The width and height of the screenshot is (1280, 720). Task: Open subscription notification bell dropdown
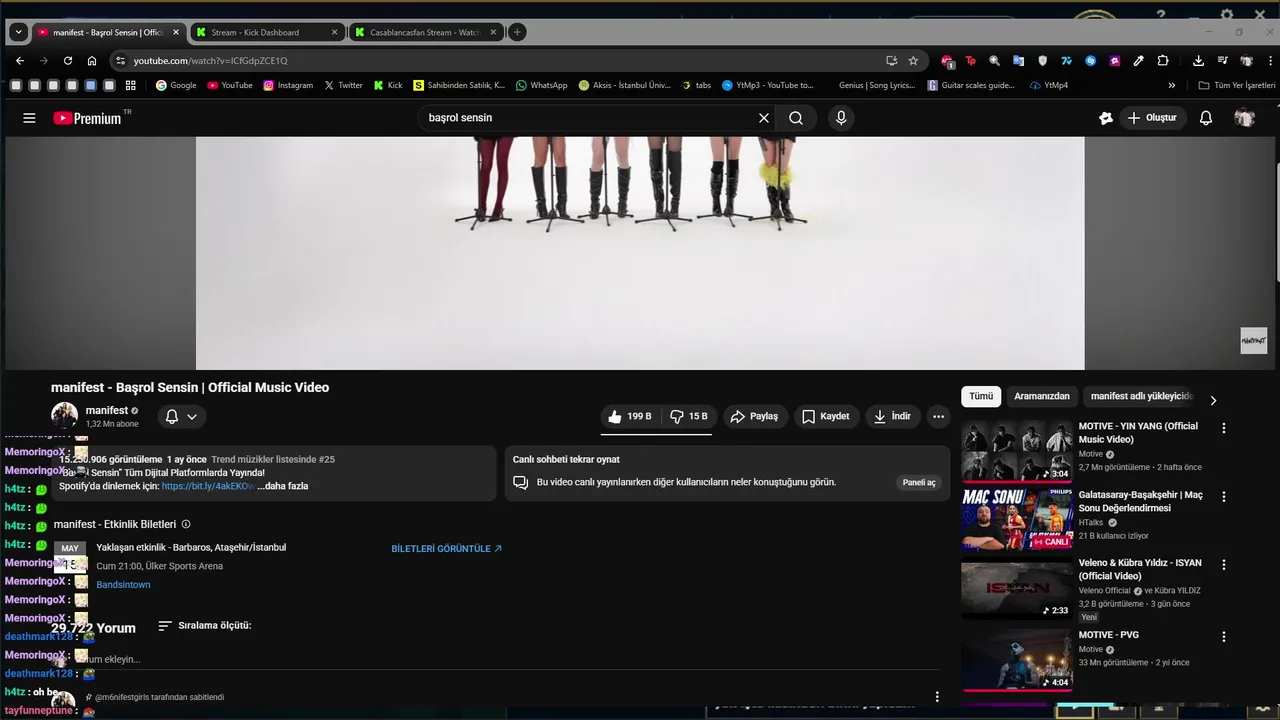[181, 417]
